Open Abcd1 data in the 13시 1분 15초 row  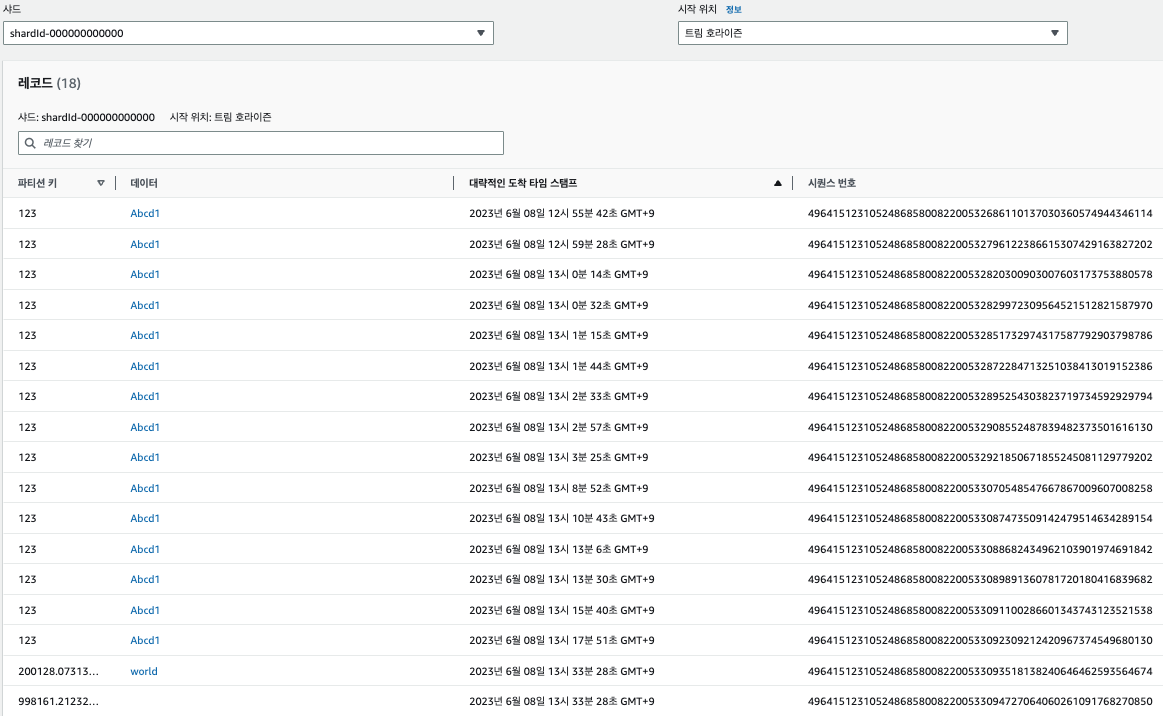[x=145, y=335]
